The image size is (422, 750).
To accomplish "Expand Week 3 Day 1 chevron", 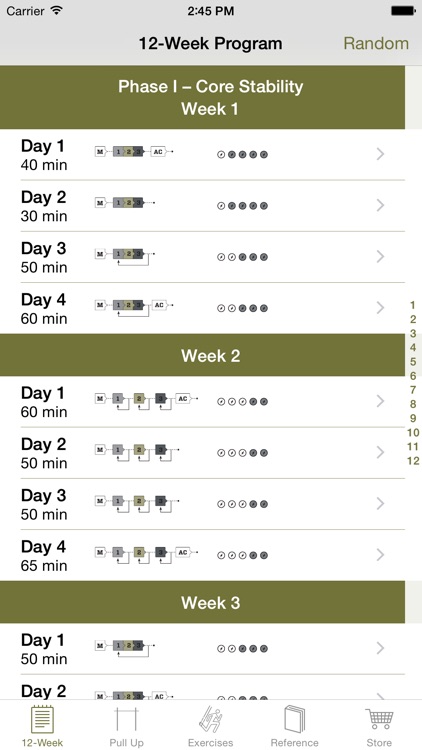I will coord(380,648).
